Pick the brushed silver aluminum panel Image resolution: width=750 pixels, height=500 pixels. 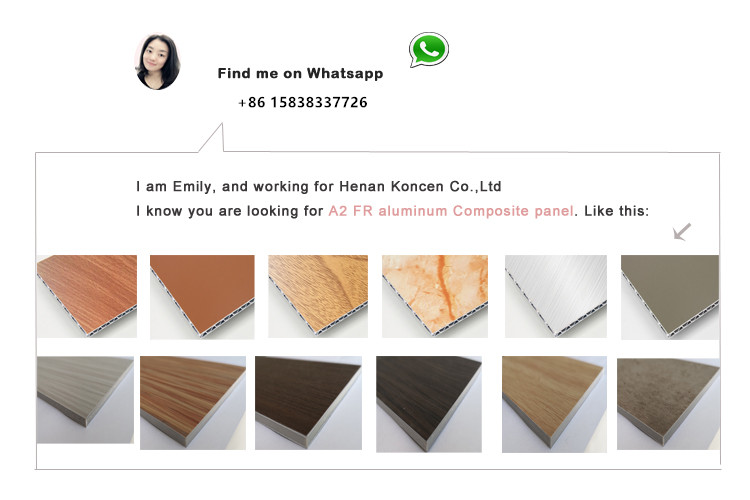(x=556, y=296)
